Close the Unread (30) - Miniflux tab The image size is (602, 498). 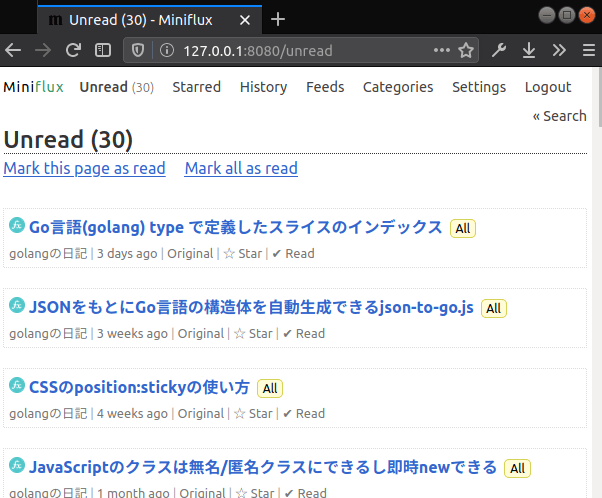[x=245, y=20]
